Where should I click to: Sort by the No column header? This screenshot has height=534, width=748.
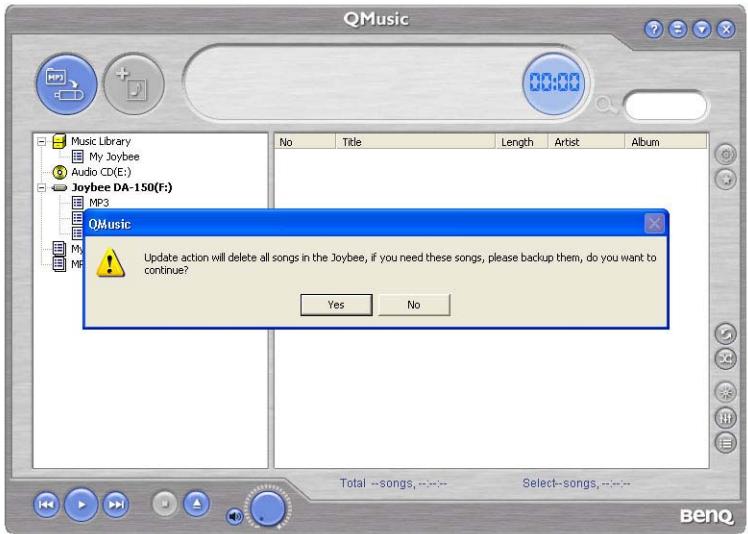pos(305,142)
